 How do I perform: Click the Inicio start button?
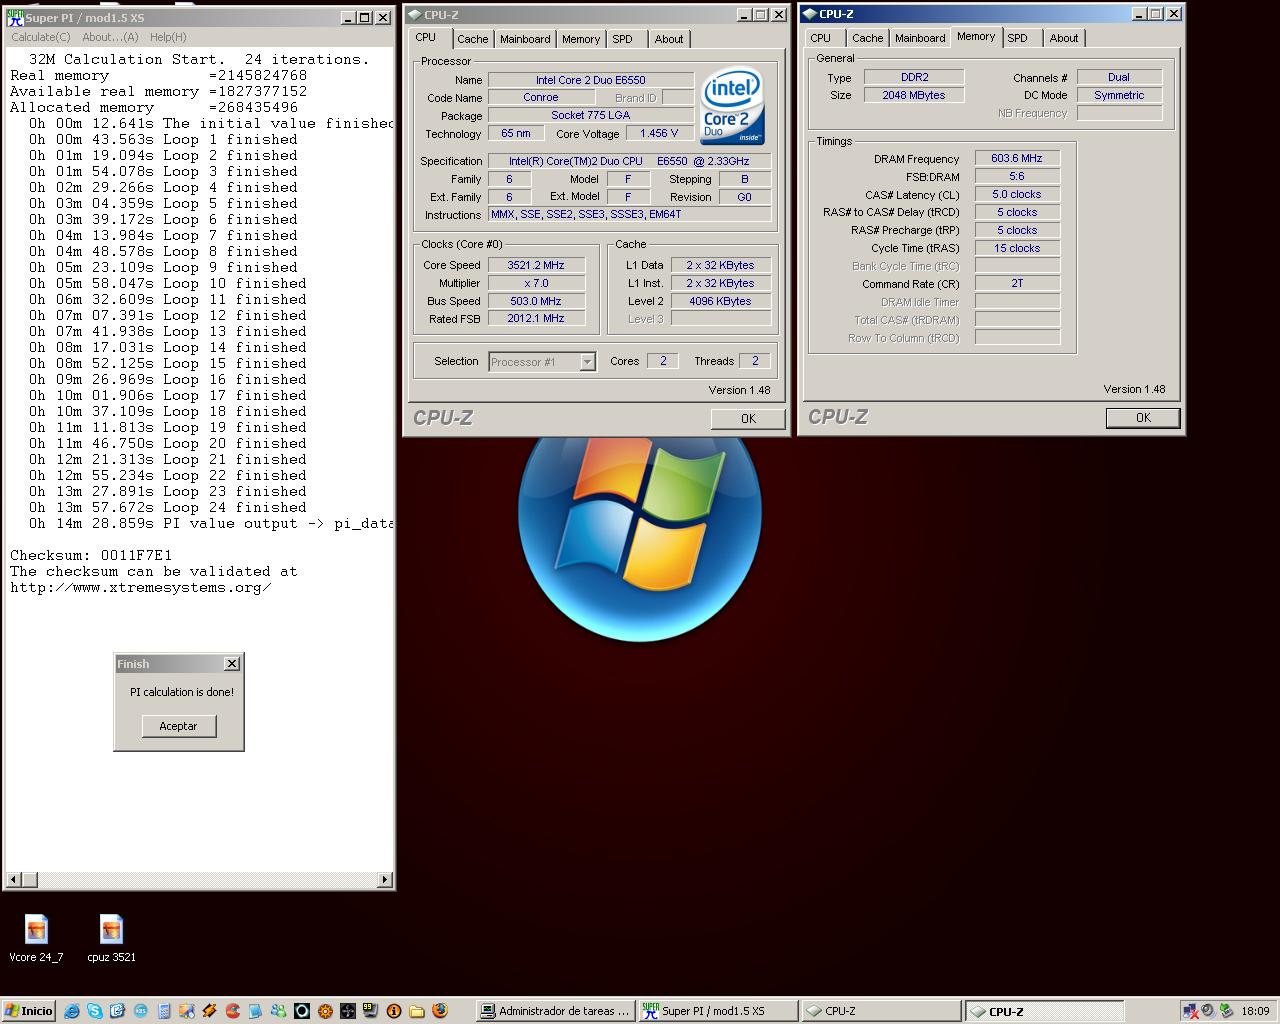coord(29,1011)
